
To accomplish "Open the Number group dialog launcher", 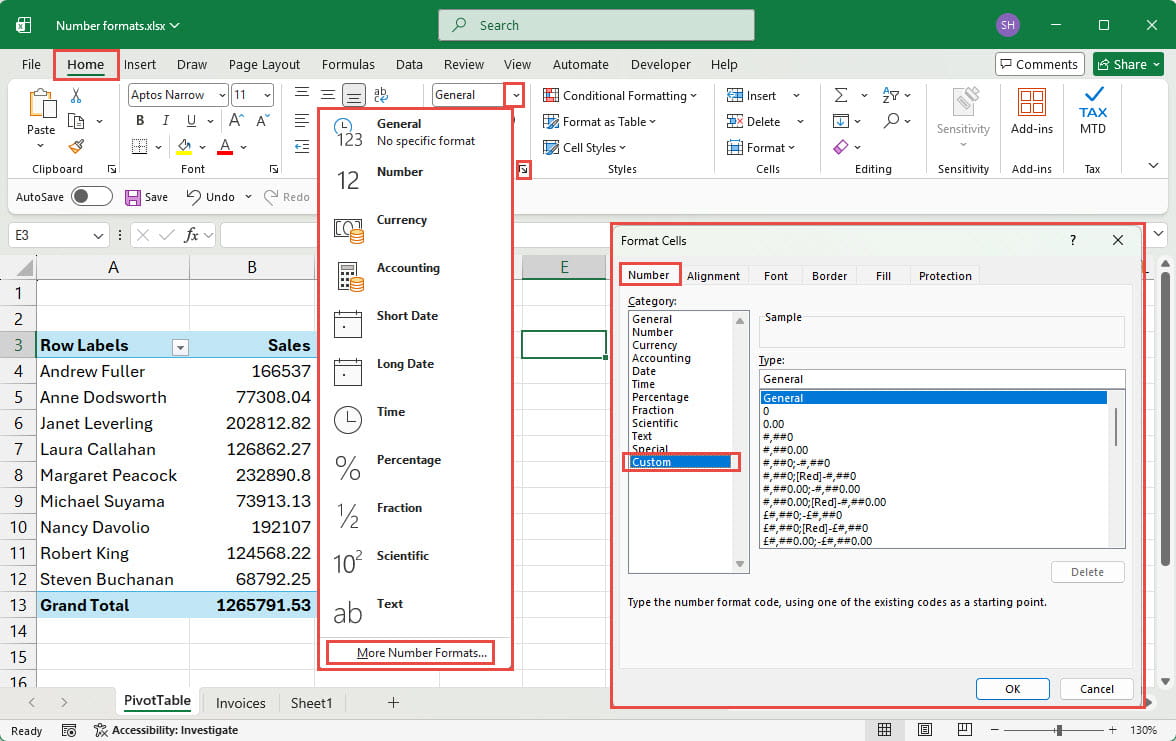I will pos(524,171).
